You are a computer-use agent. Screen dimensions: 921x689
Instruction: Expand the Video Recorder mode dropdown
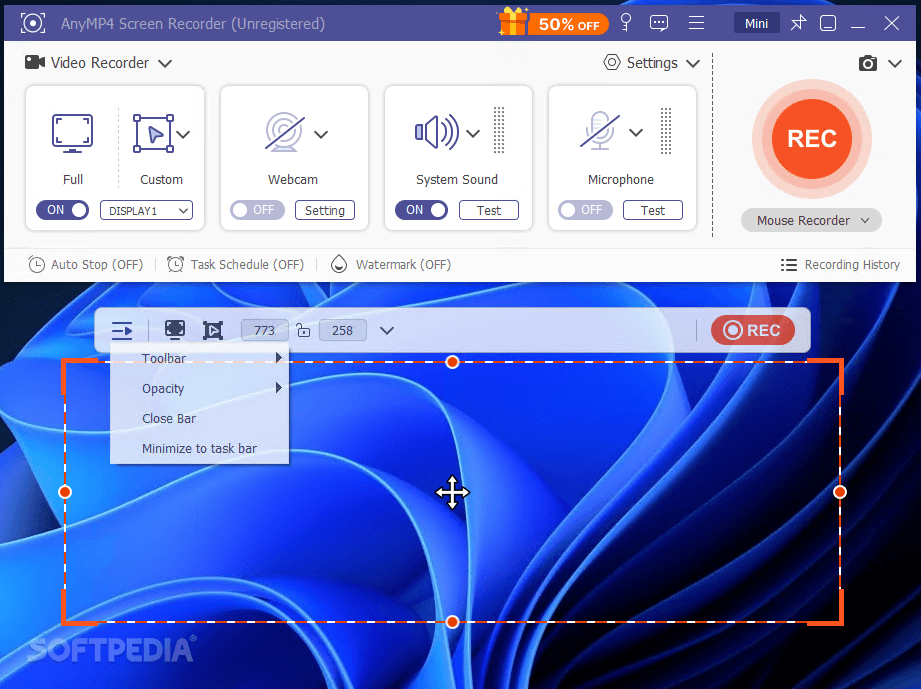coord(165,63)
